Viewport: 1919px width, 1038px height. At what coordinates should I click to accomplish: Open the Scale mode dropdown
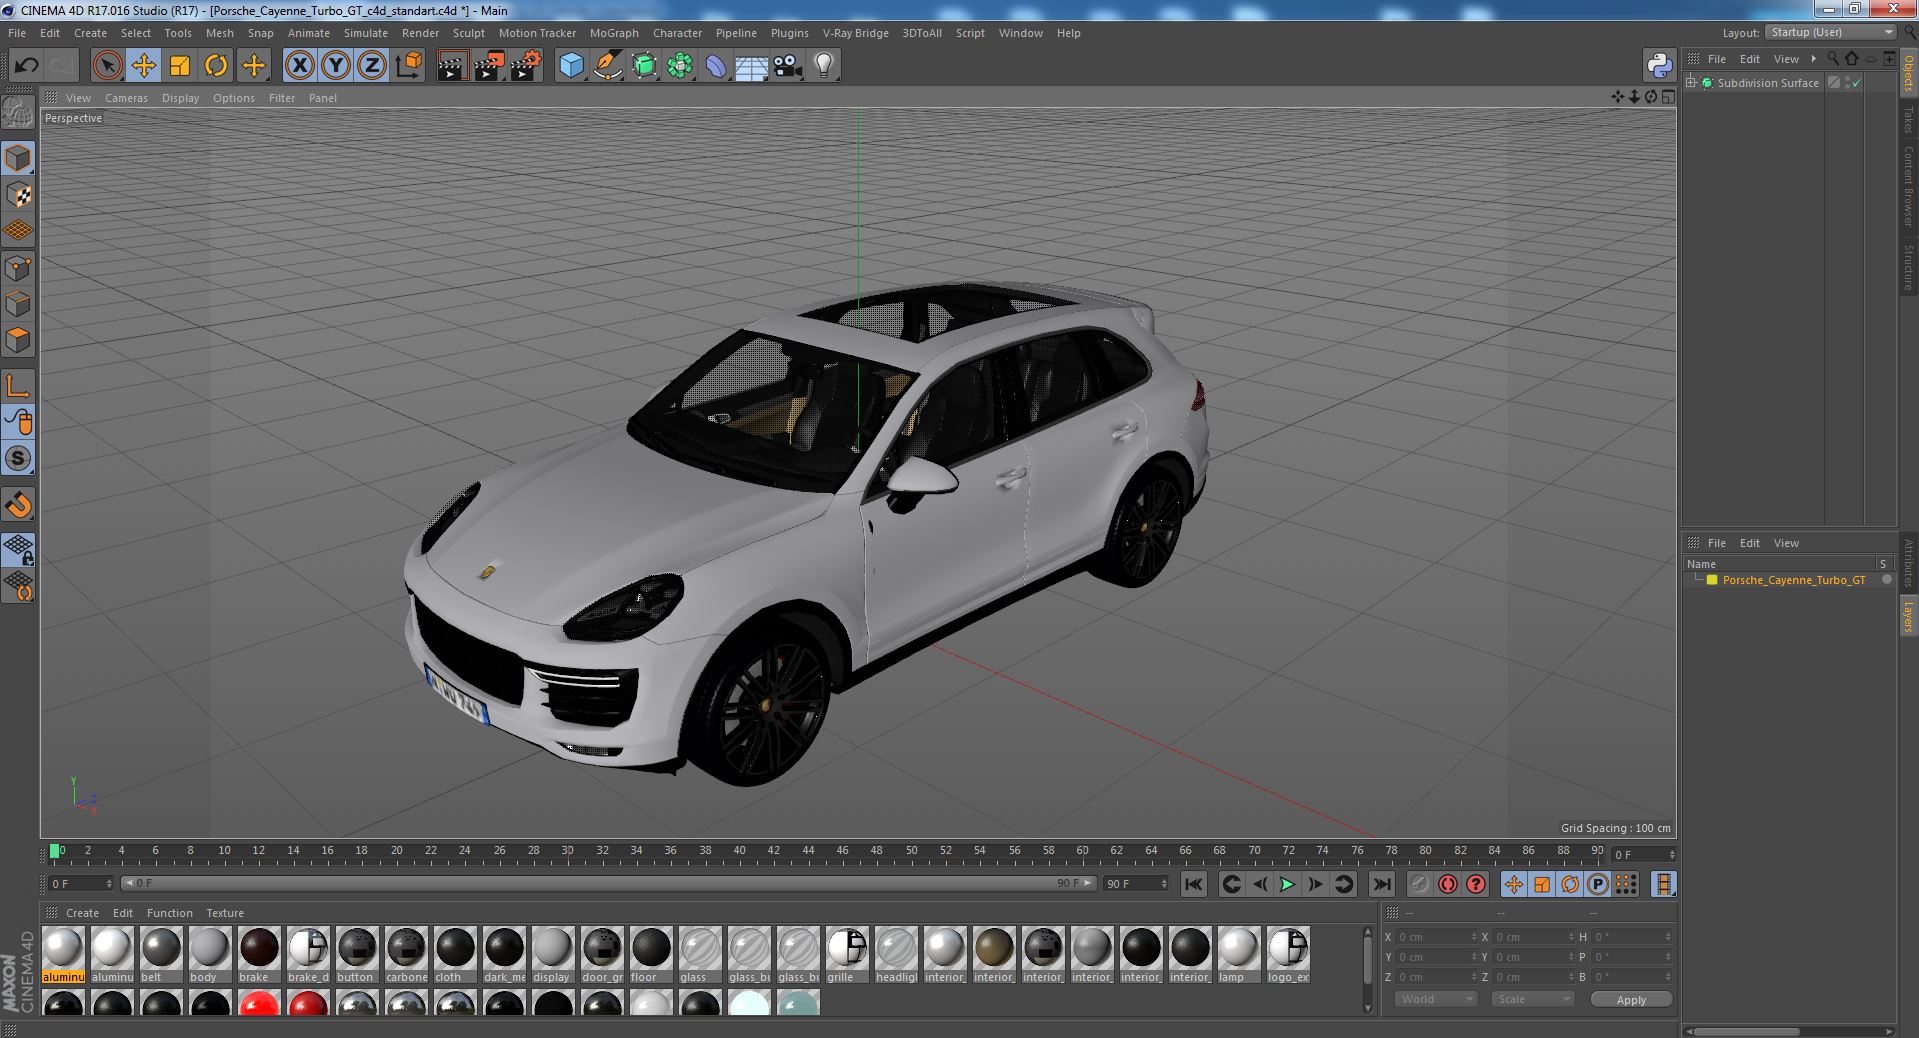click(x=1532, y=1000)
